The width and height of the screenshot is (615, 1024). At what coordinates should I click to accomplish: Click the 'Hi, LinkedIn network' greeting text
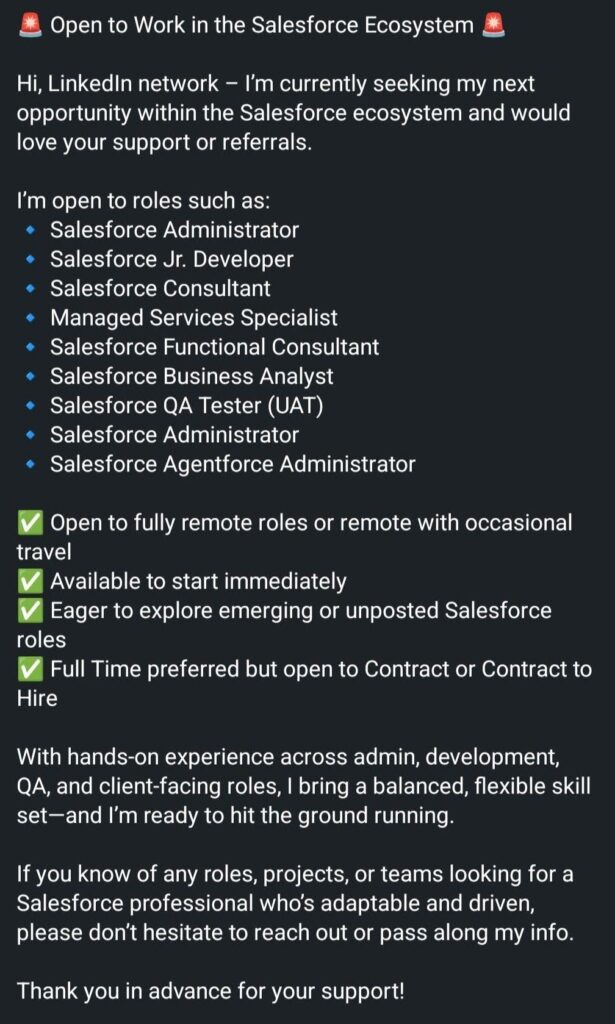coord(118,84)
